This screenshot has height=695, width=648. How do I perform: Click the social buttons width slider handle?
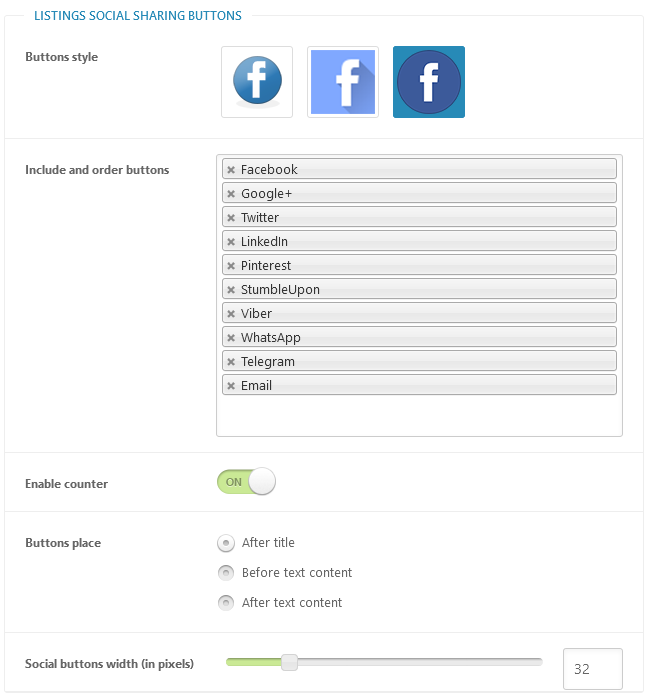pos(289,662)
